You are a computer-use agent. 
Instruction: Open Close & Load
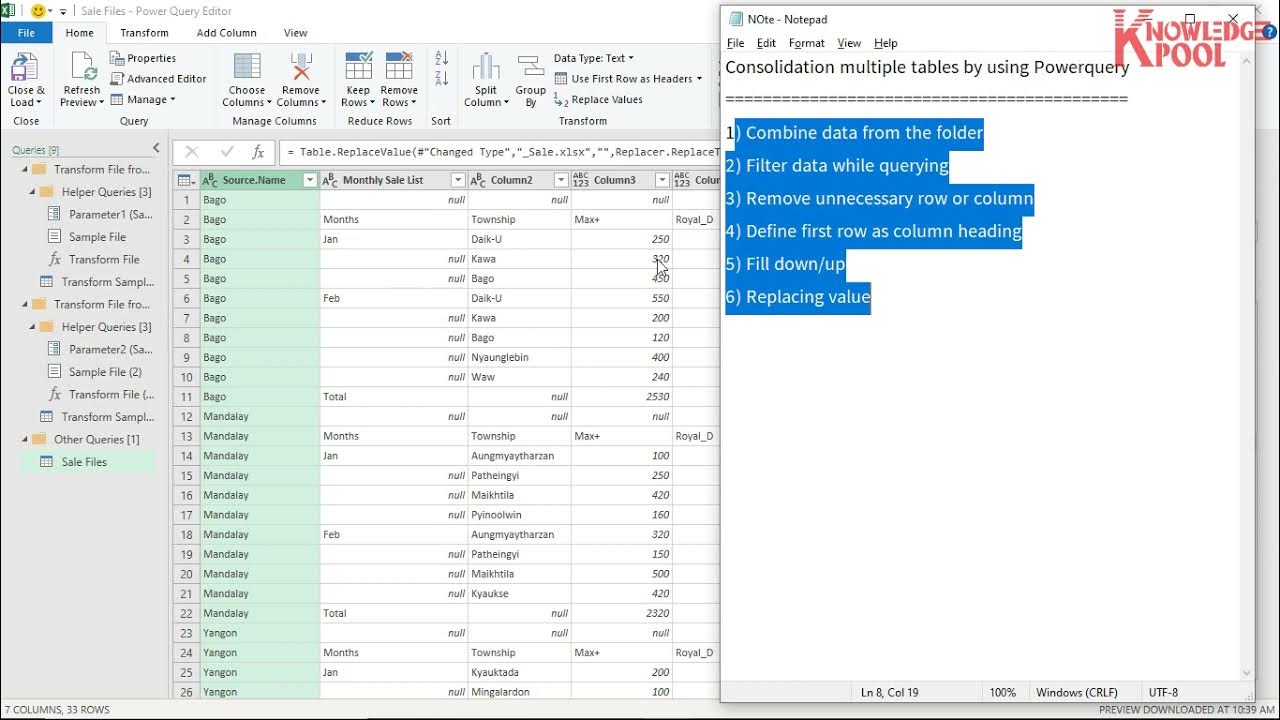(x=26, y=81)
